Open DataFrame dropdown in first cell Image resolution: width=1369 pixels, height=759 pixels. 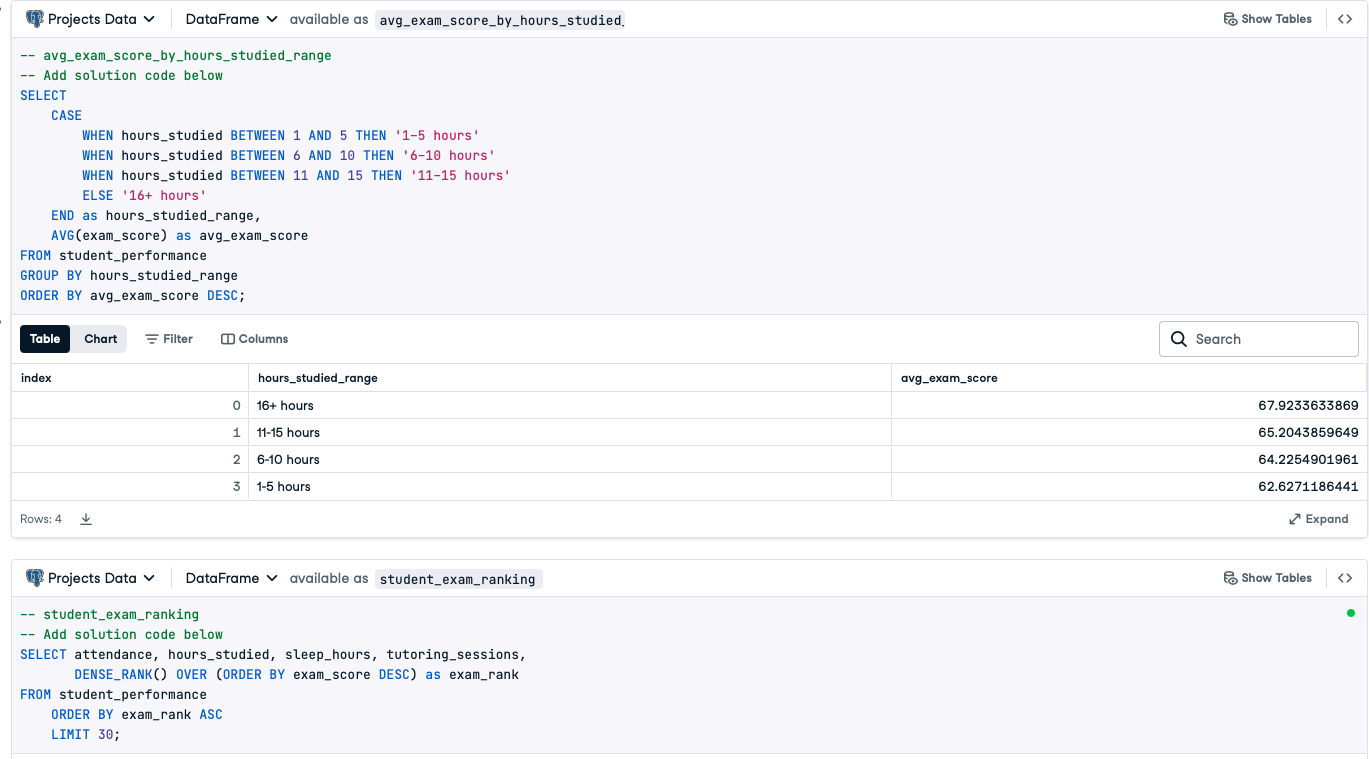pyautogui.click(x=231, y=19)
